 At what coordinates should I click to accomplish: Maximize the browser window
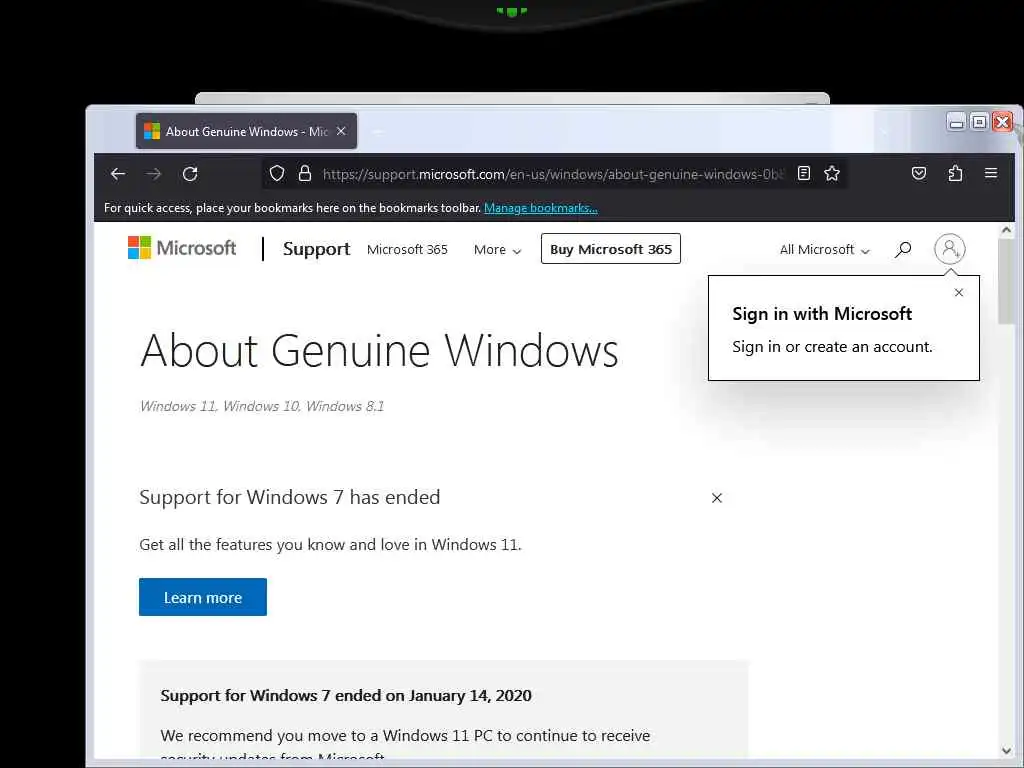tap(979, 122)
